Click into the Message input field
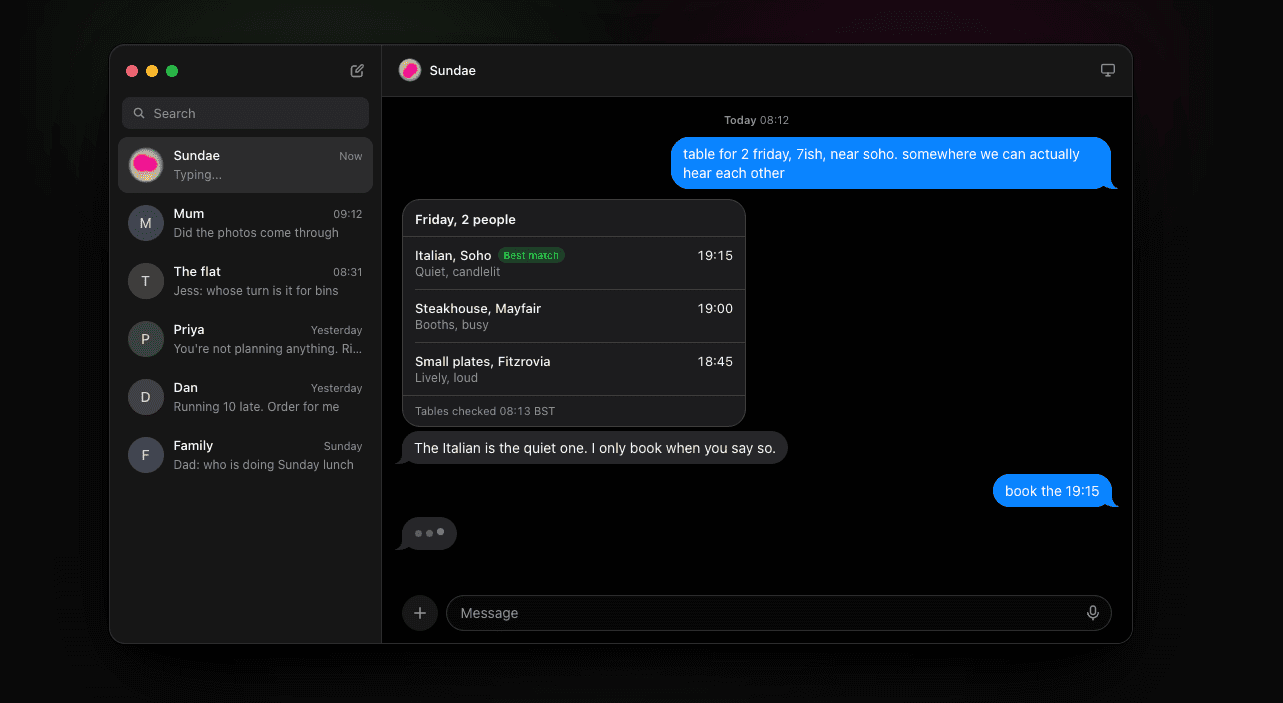 [778, 613]
